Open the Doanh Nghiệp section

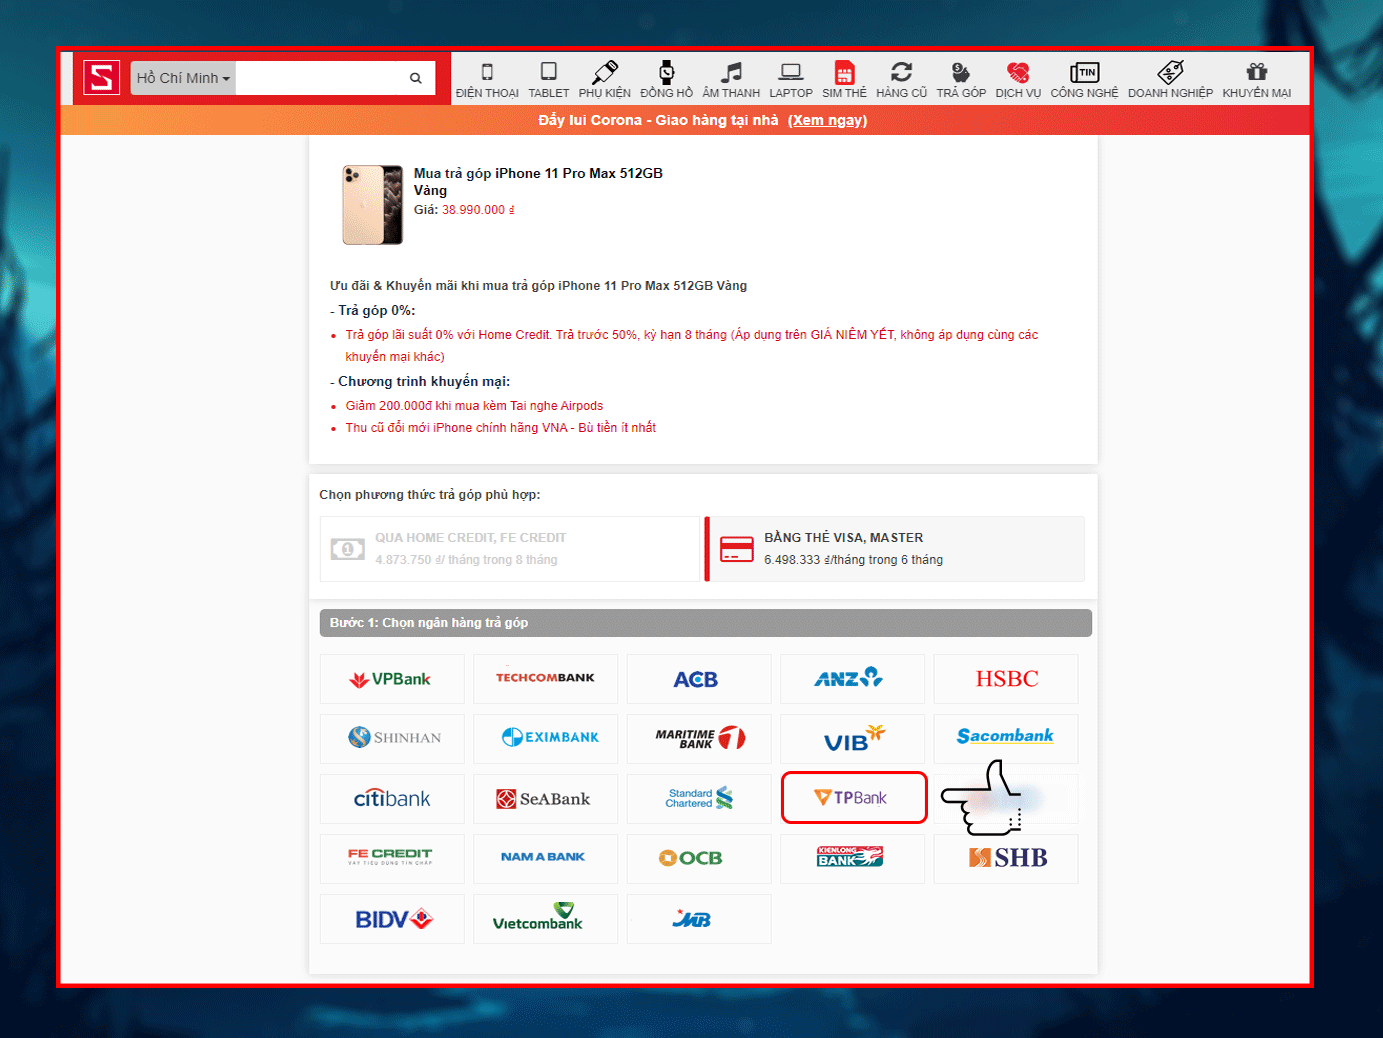point(1171,80)
